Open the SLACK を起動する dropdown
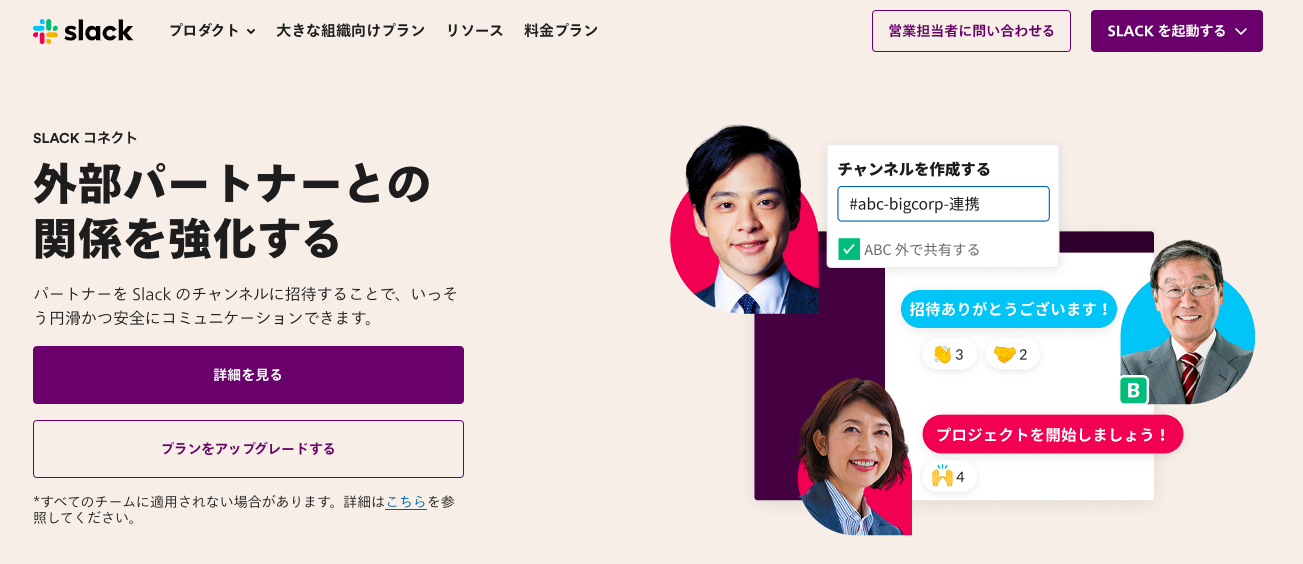This screenshot has height=564, width=1303. tap(1177, 31)
